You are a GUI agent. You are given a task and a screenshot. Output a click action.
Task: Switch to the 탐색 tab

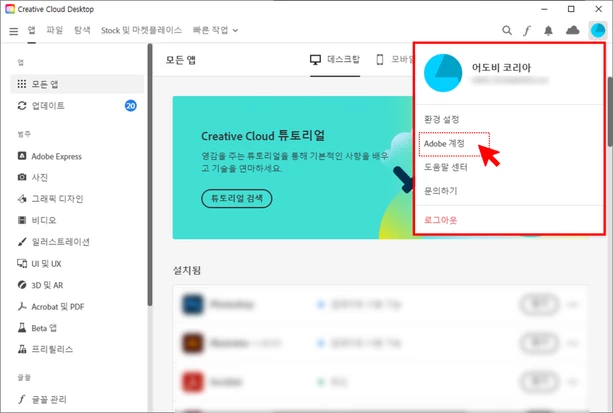pyautogui.click(x=82, y=30)
